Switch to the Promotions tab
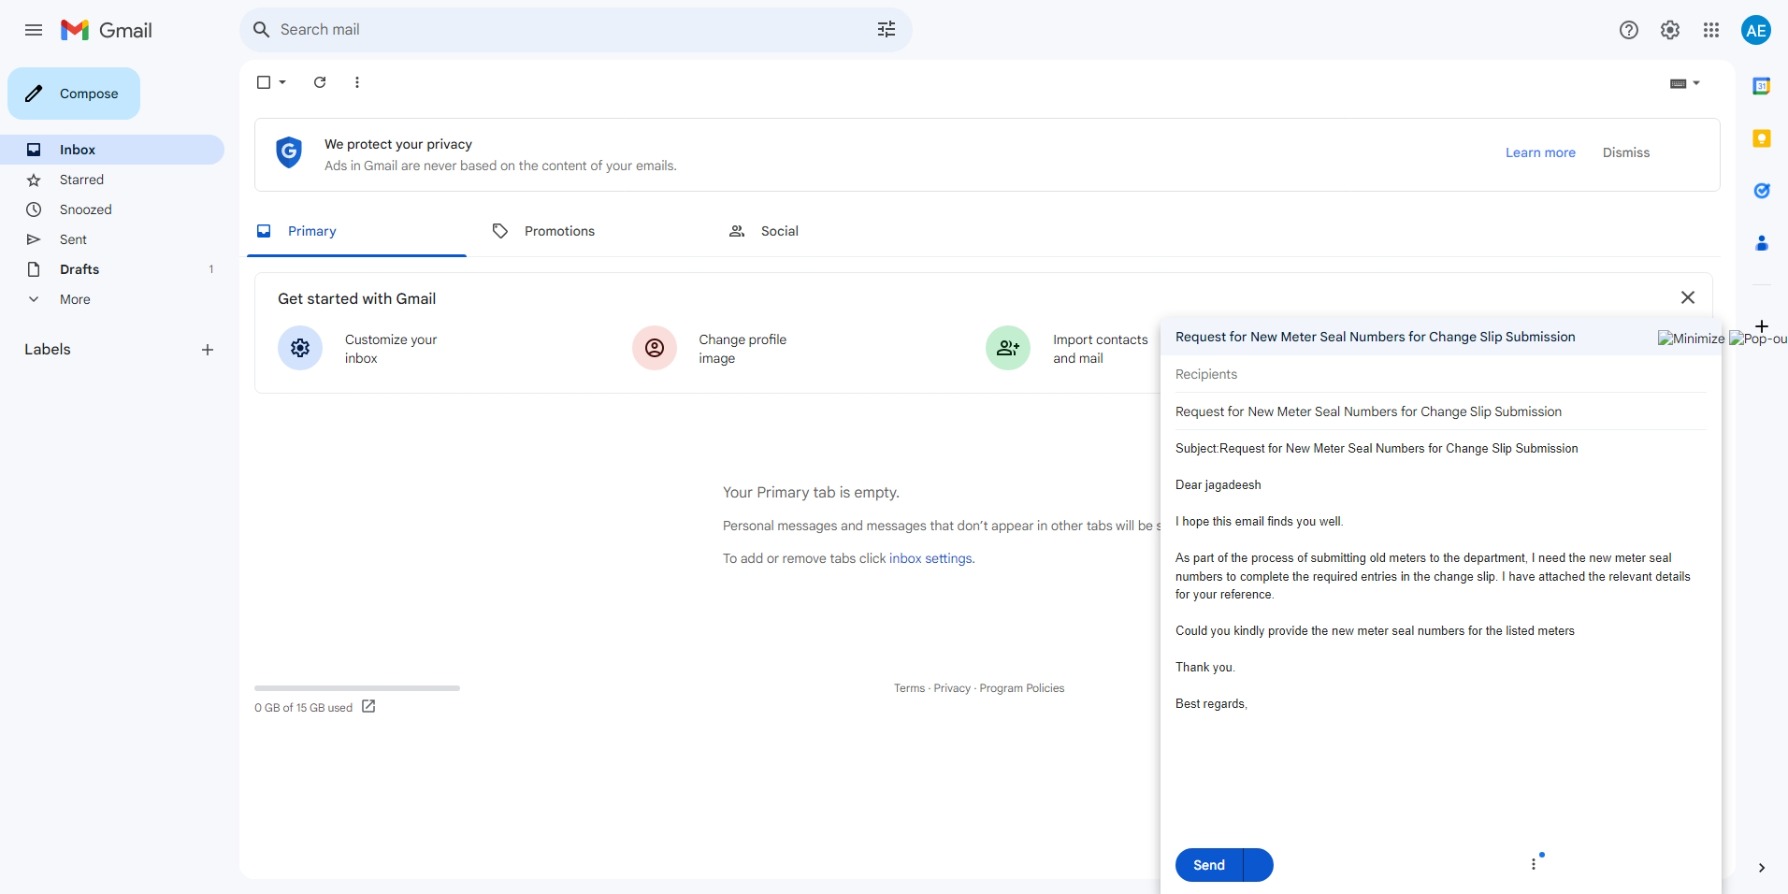 (x=592, y=231)
